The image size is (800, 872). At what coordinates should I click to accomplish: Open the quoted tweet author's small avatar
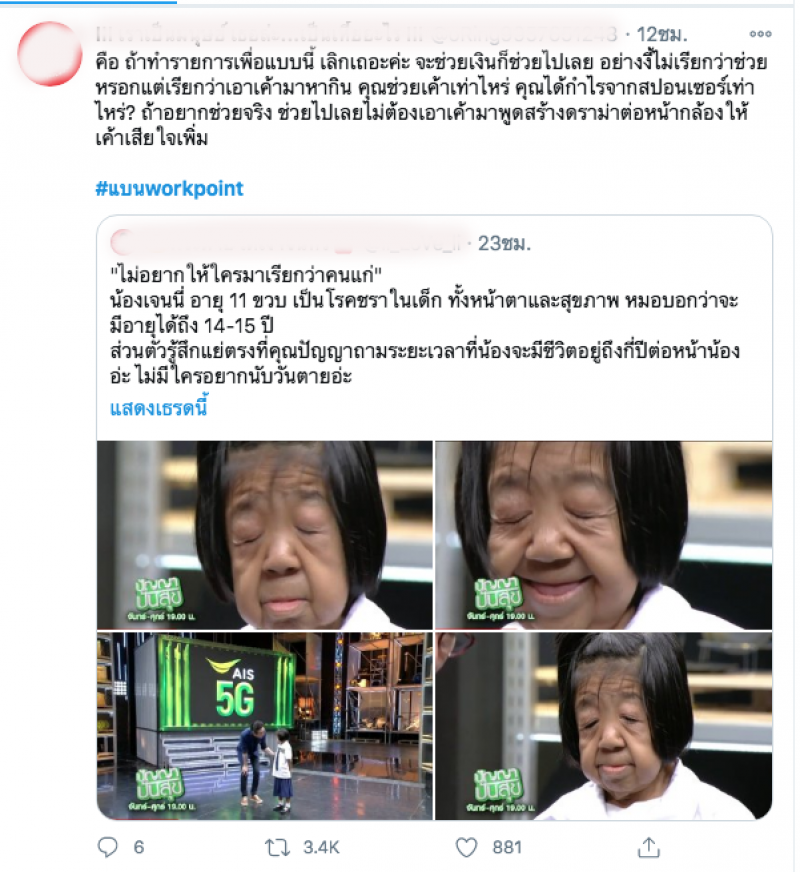tap(121, 243)
